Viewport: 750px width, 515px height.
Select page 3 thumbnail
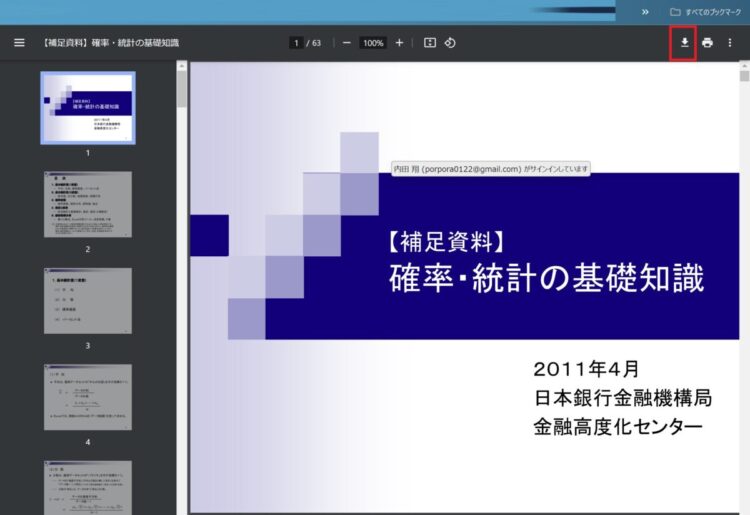coord(88,301)
